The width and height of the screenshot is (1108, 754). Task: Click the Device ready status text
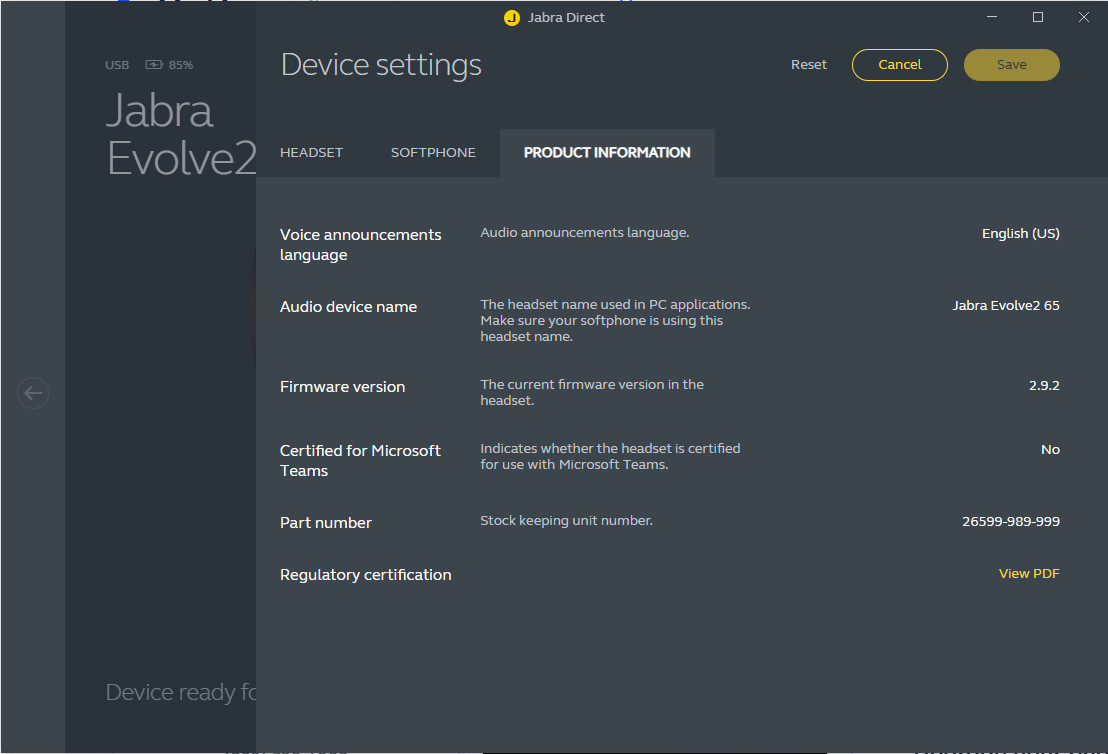(x=181, y=693)
